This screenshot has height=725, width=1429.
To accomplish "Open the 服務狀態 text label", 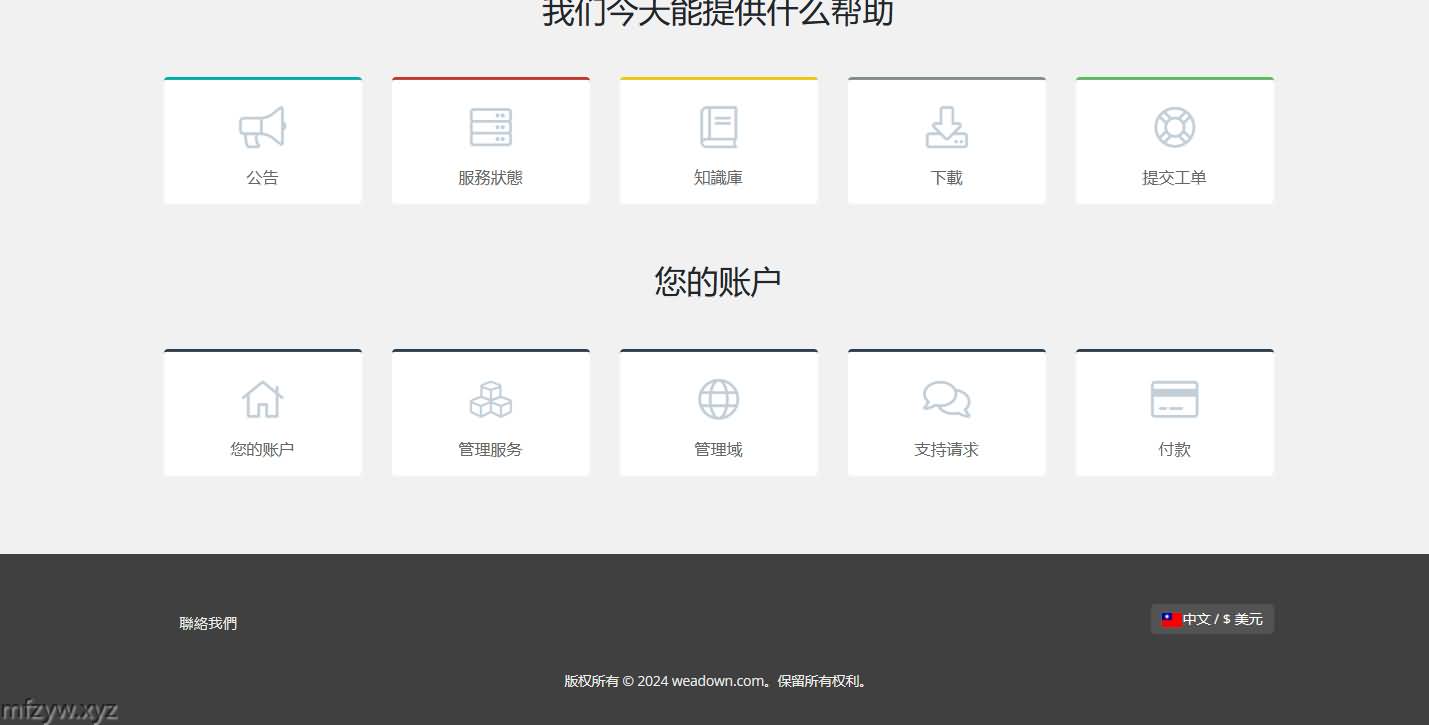I will (x=490, y=178).
